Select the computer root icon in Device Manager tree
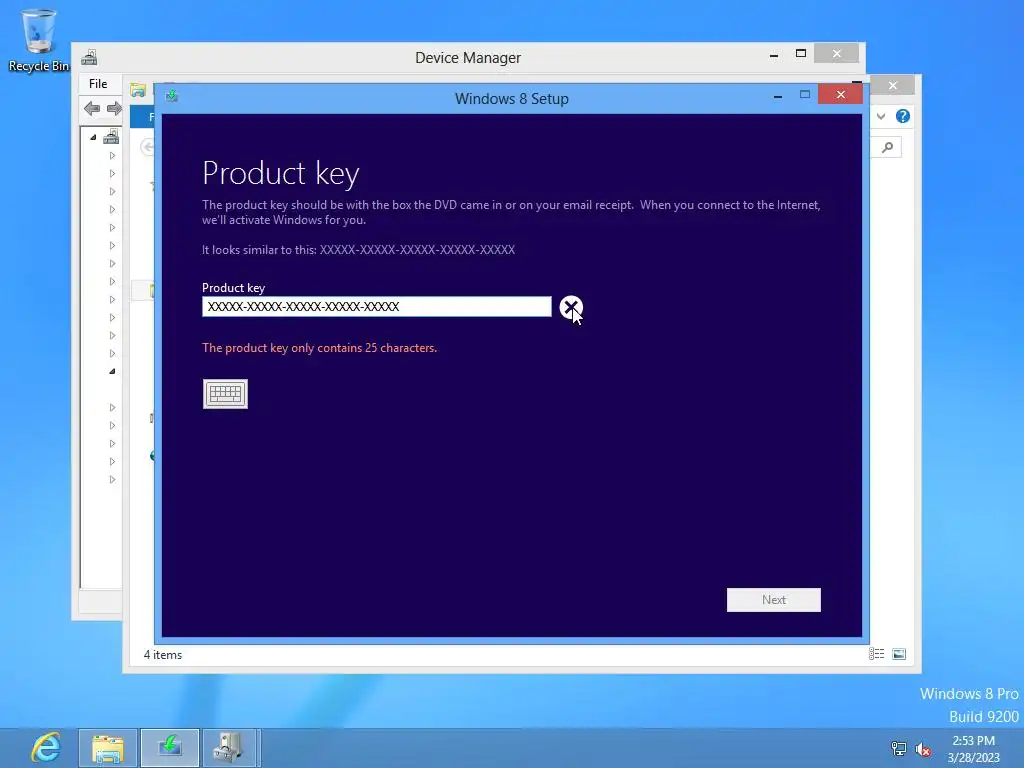This screenshot has height=768, width=1024. 112,136
